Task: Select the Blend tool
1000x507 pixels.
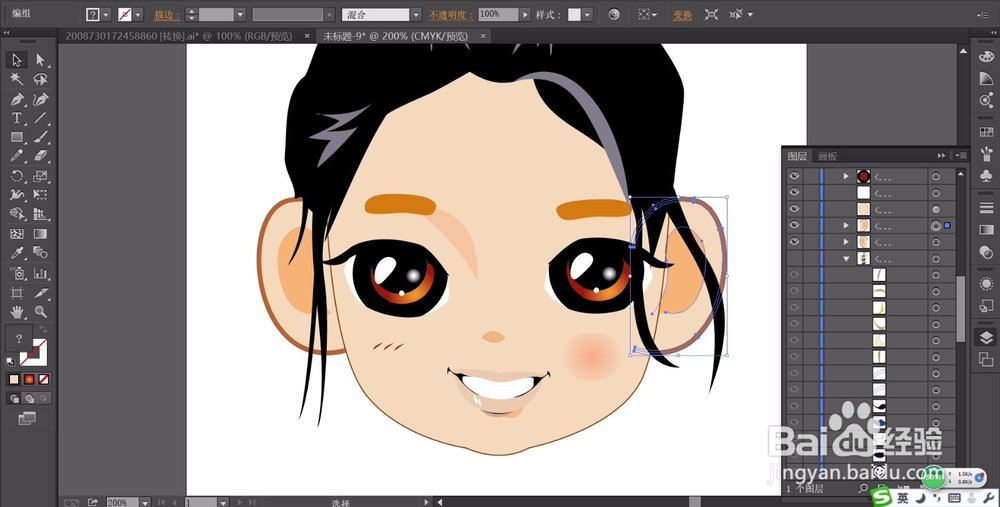Action: coord(40,253)
